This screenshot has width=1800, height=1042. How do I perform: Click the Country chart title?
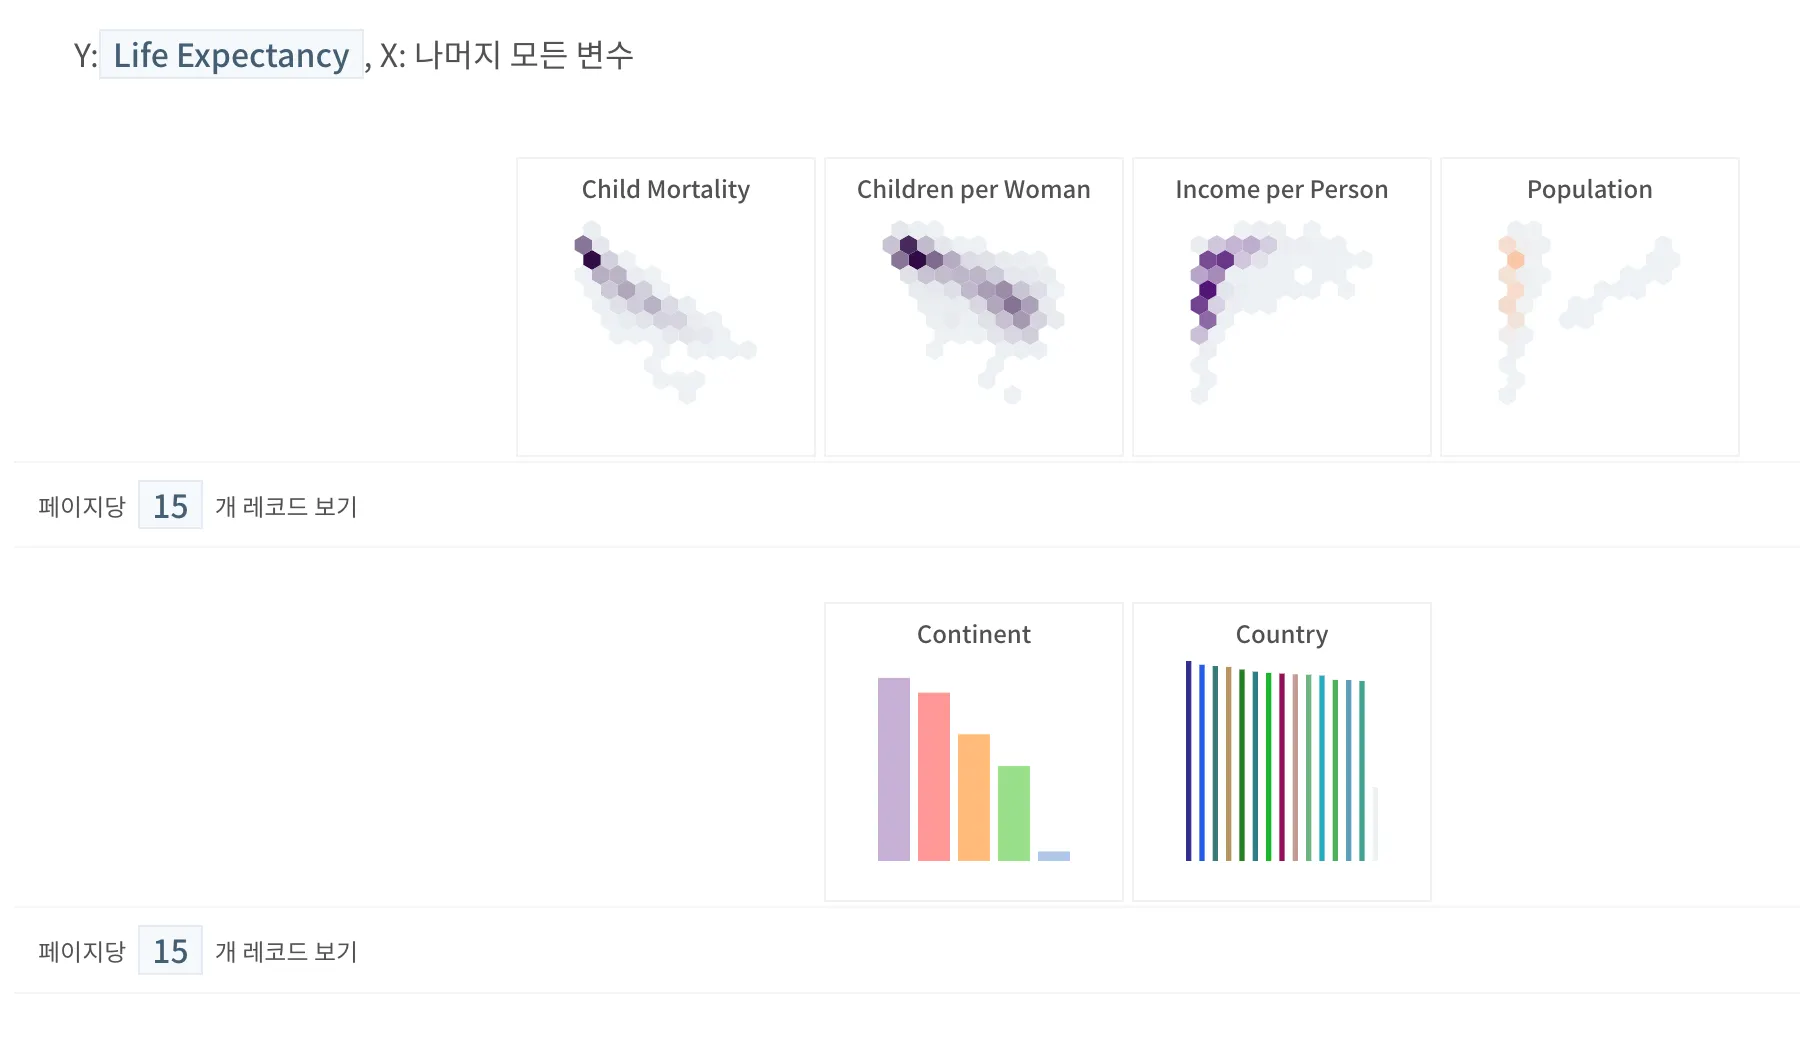[x=1281, y=635]
